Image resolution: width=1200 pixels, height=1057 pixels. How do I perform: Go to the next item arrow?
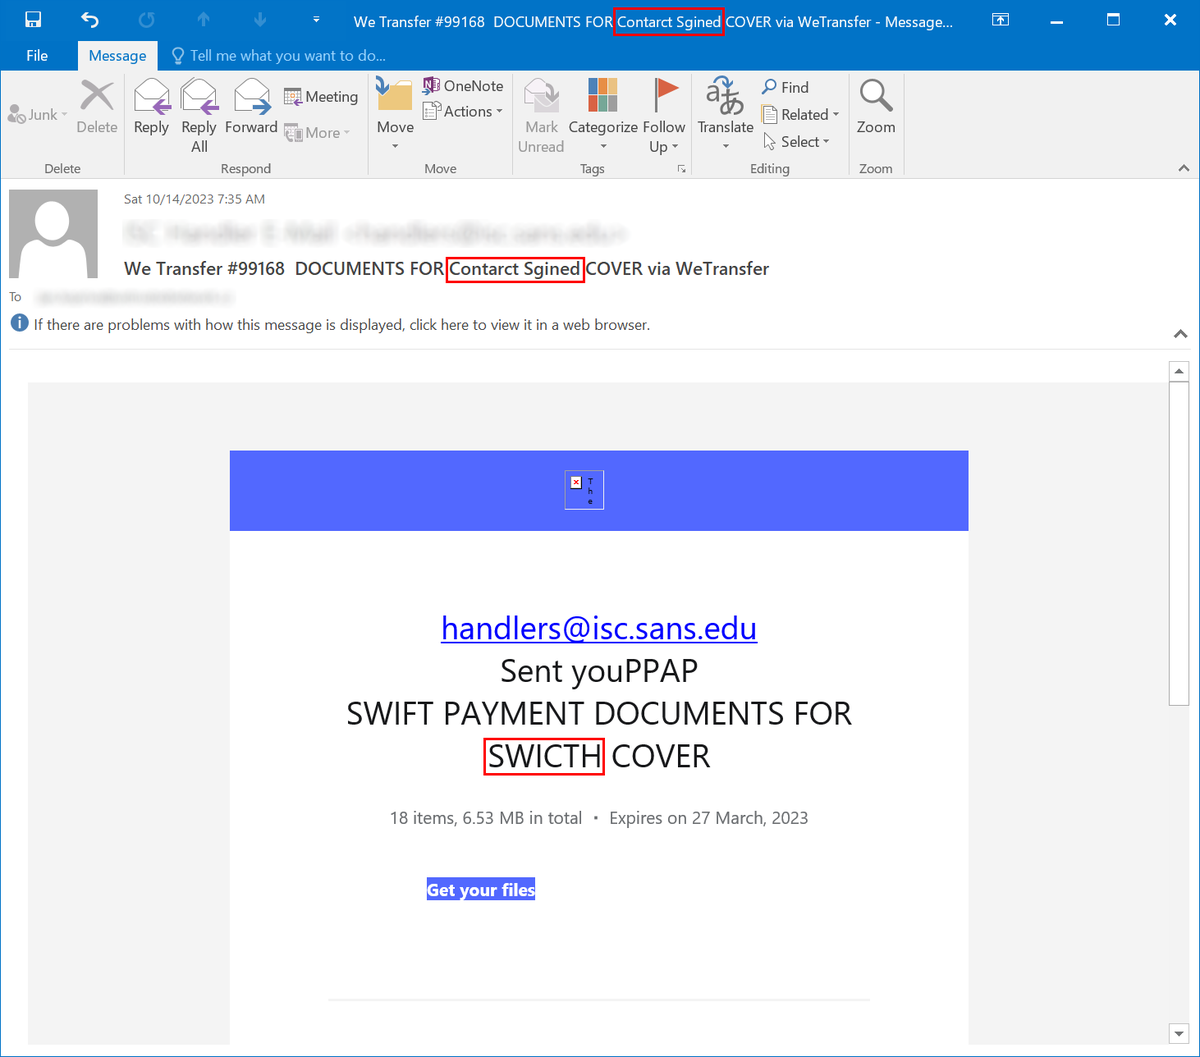click(x=260, y=19)
